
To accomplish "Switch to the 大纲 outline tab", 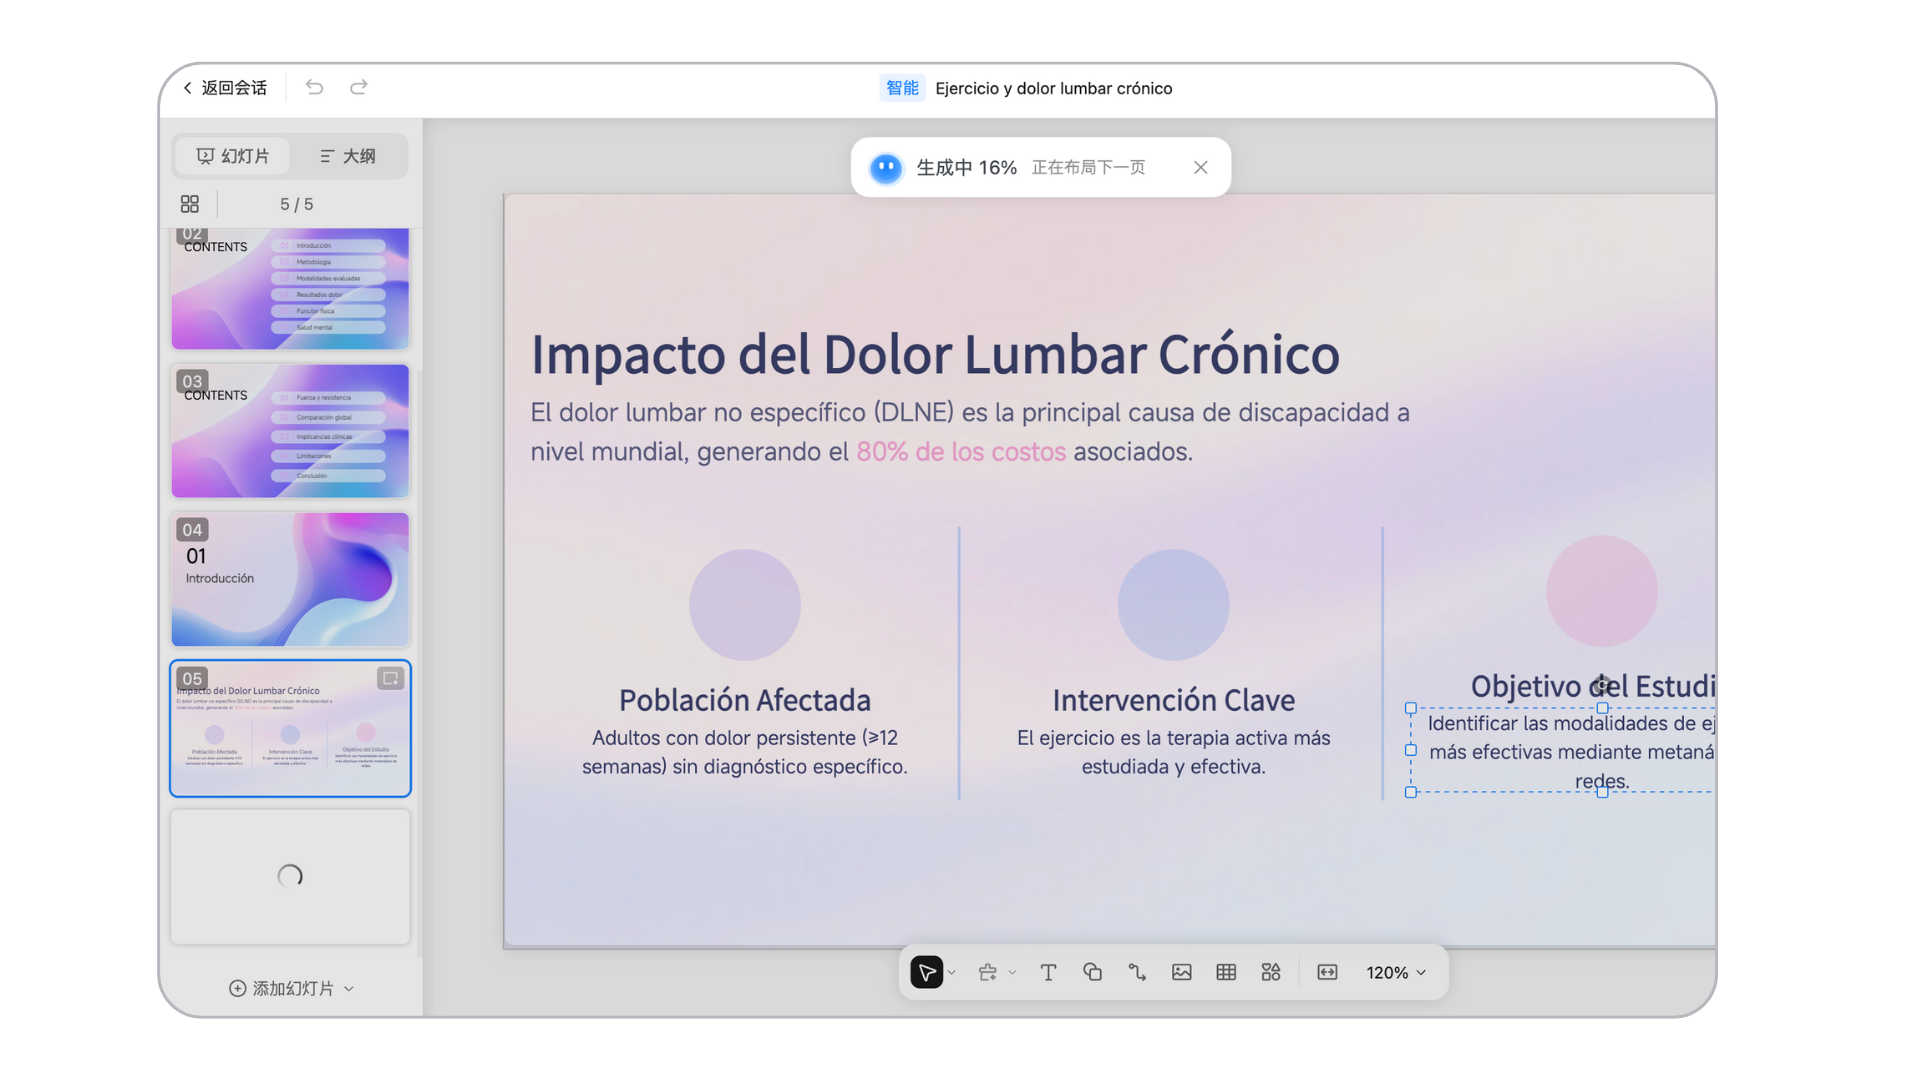I will click(x=347, y=156).
